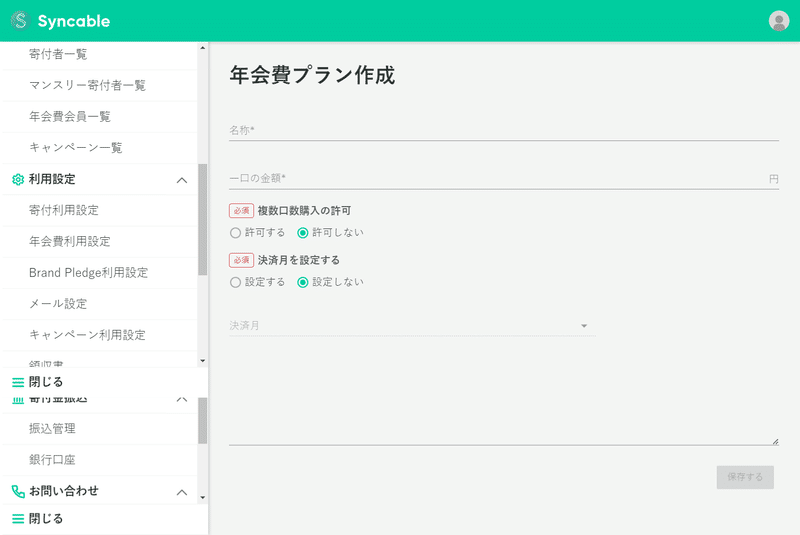Click the lower sidebar scrollbar thumb
Screen dimensions: 800x535
click(203, 421)
